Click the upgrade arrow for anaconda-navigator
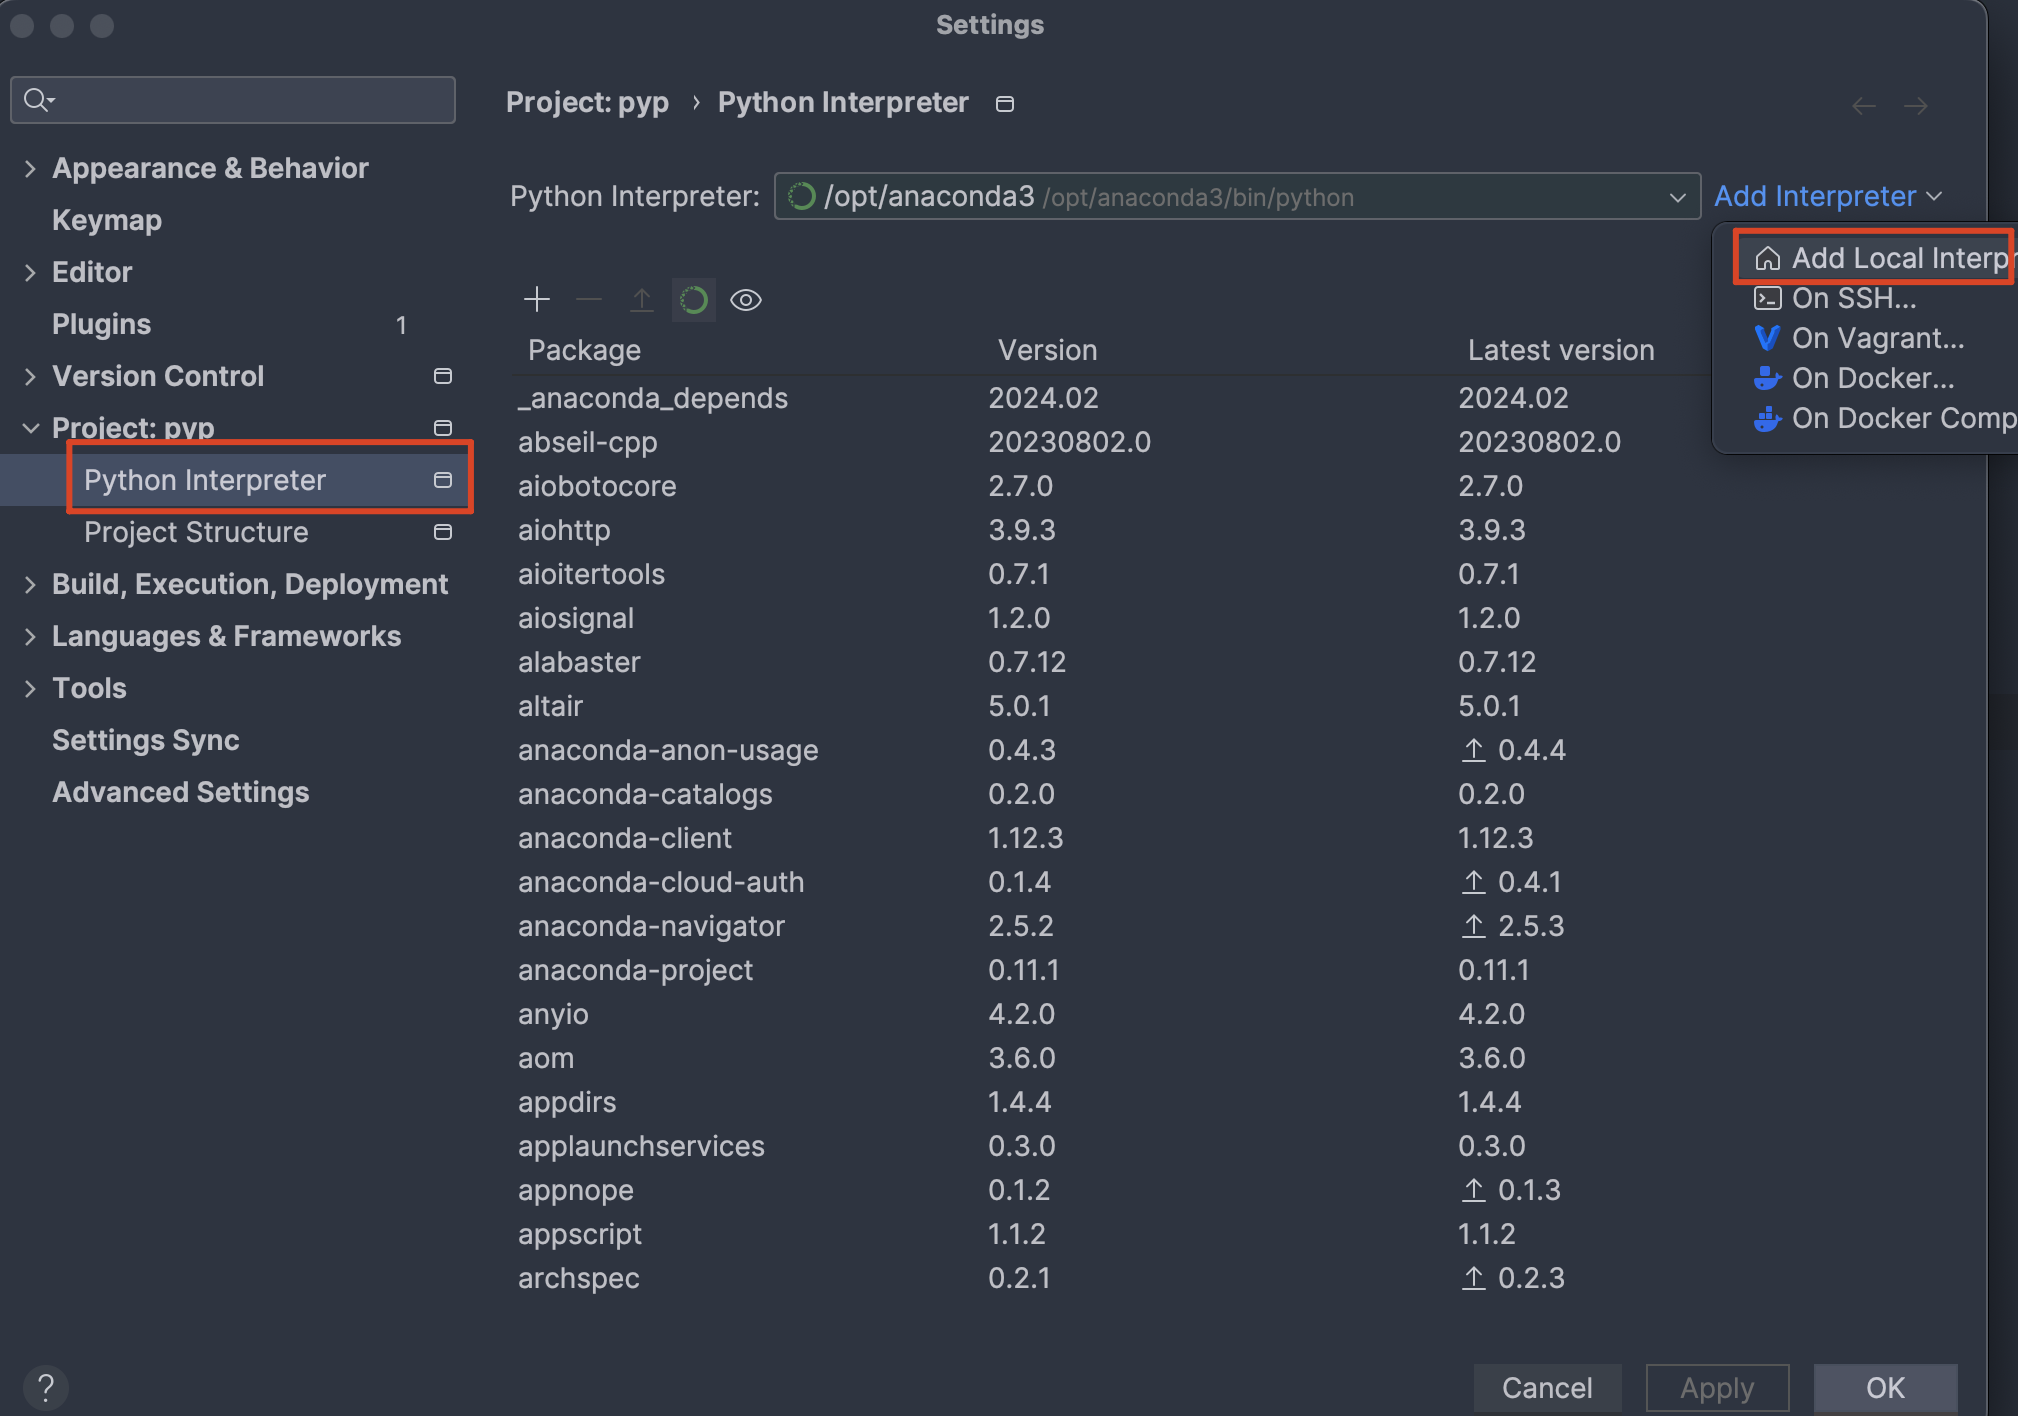2018x1416 pixels. coord(1473,926)
